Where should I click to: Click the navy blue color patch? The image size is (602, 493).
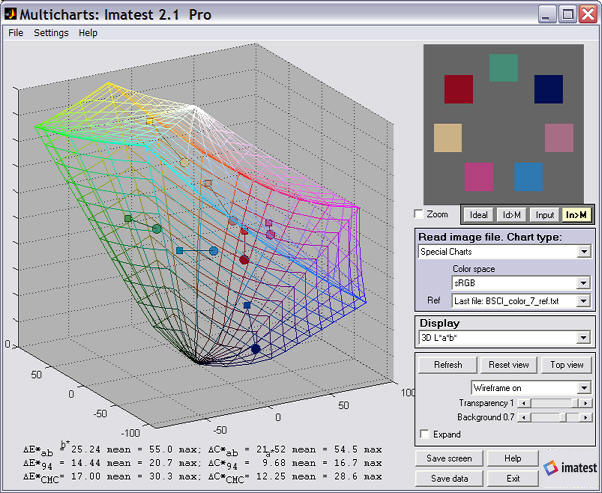549,89
